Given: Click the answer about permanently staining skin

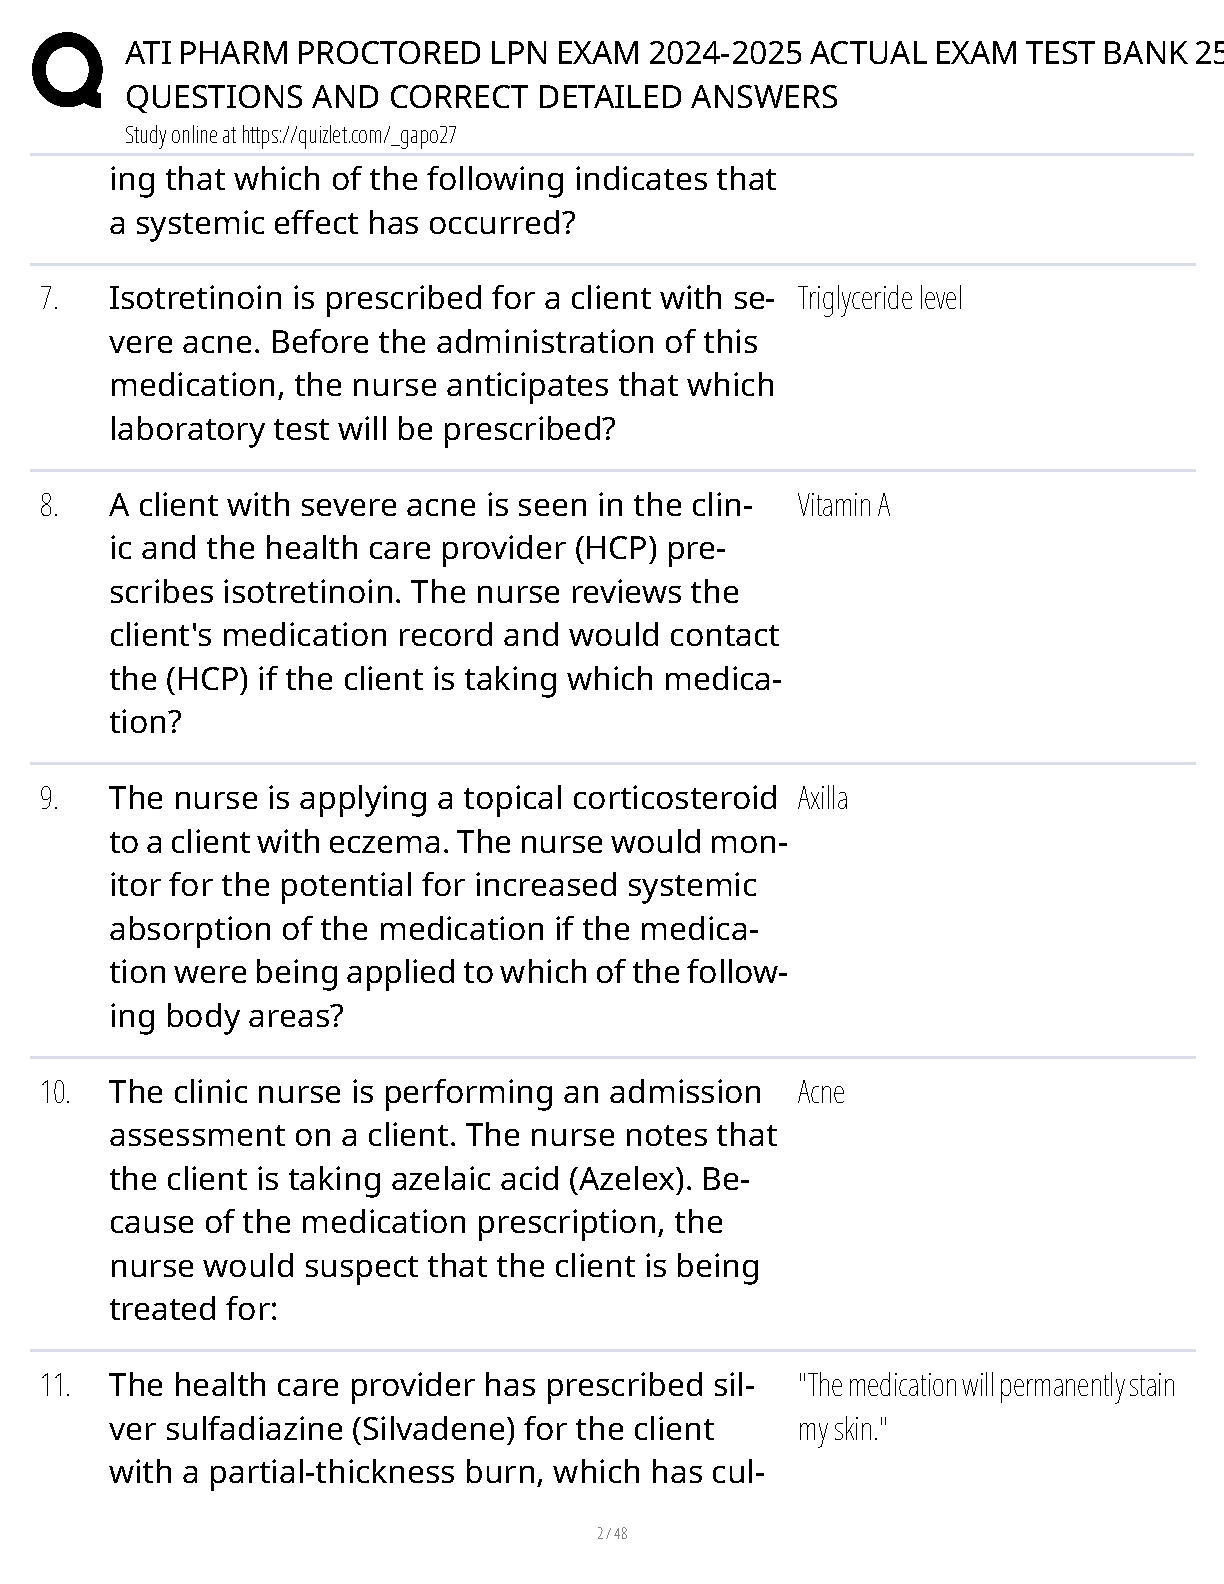Looking at the screenshot, I should 986,1407.
